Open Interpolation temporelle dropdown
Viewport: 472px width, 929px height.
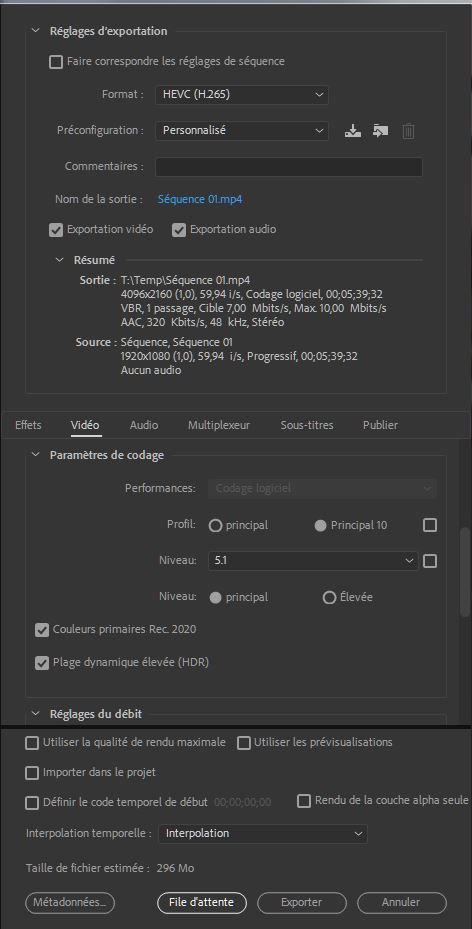[262, 834]
